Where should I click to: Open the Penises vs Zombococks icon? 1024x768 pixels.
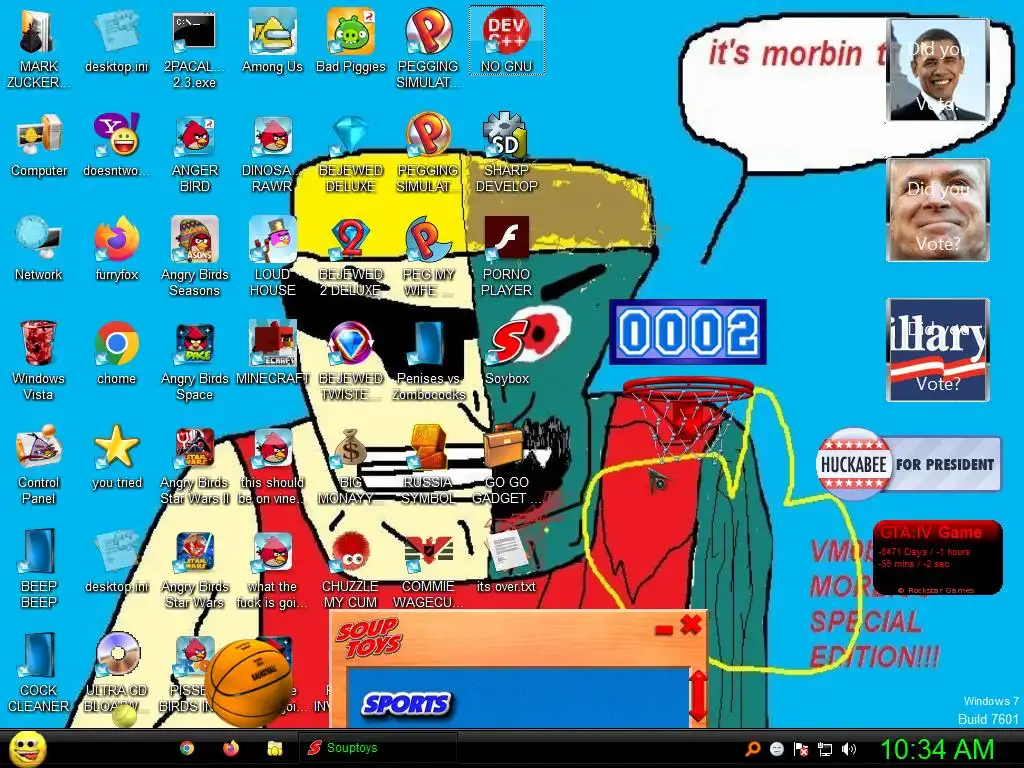click(428, 361)
